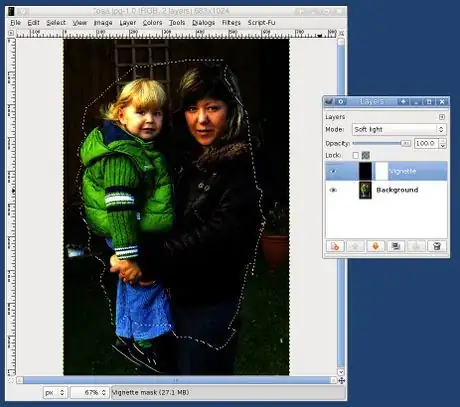This screenshot has height=407, width=460.
Task: Click the horizontal scrollbar thumb
Action: tap(176, 380)
